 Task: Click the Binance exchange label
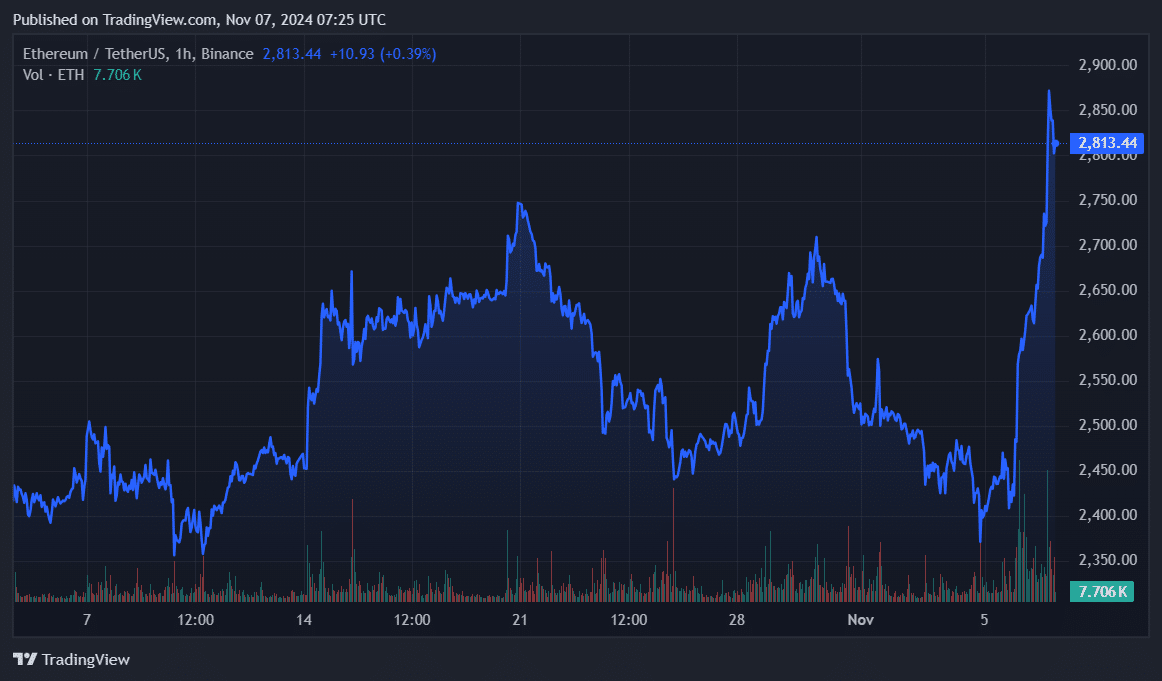(x=225, y=53)
